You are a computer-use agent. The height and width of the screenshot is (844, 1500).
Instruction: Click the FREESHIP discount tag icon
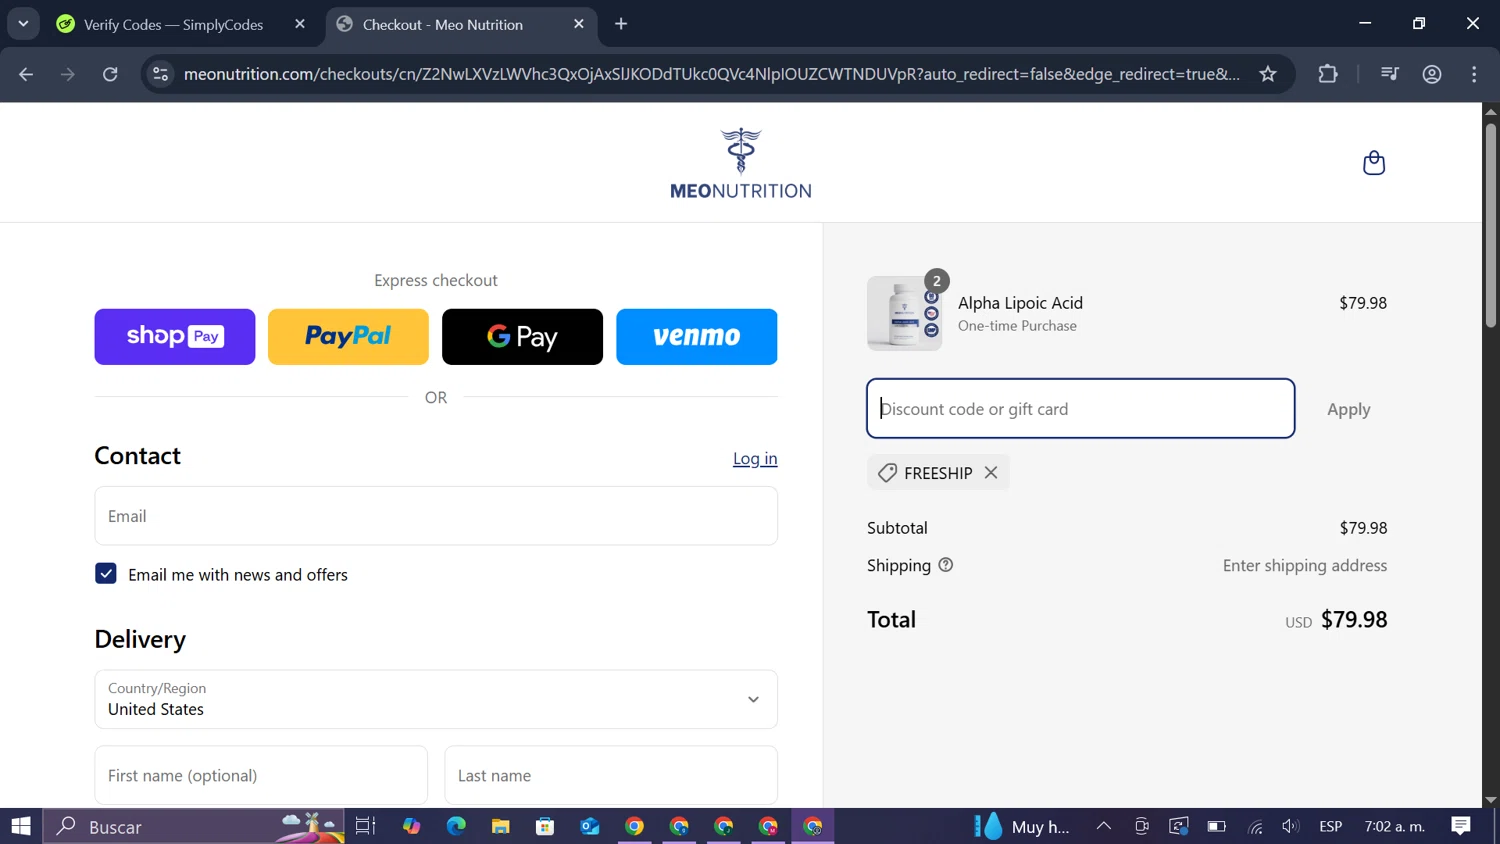[887, 473]
